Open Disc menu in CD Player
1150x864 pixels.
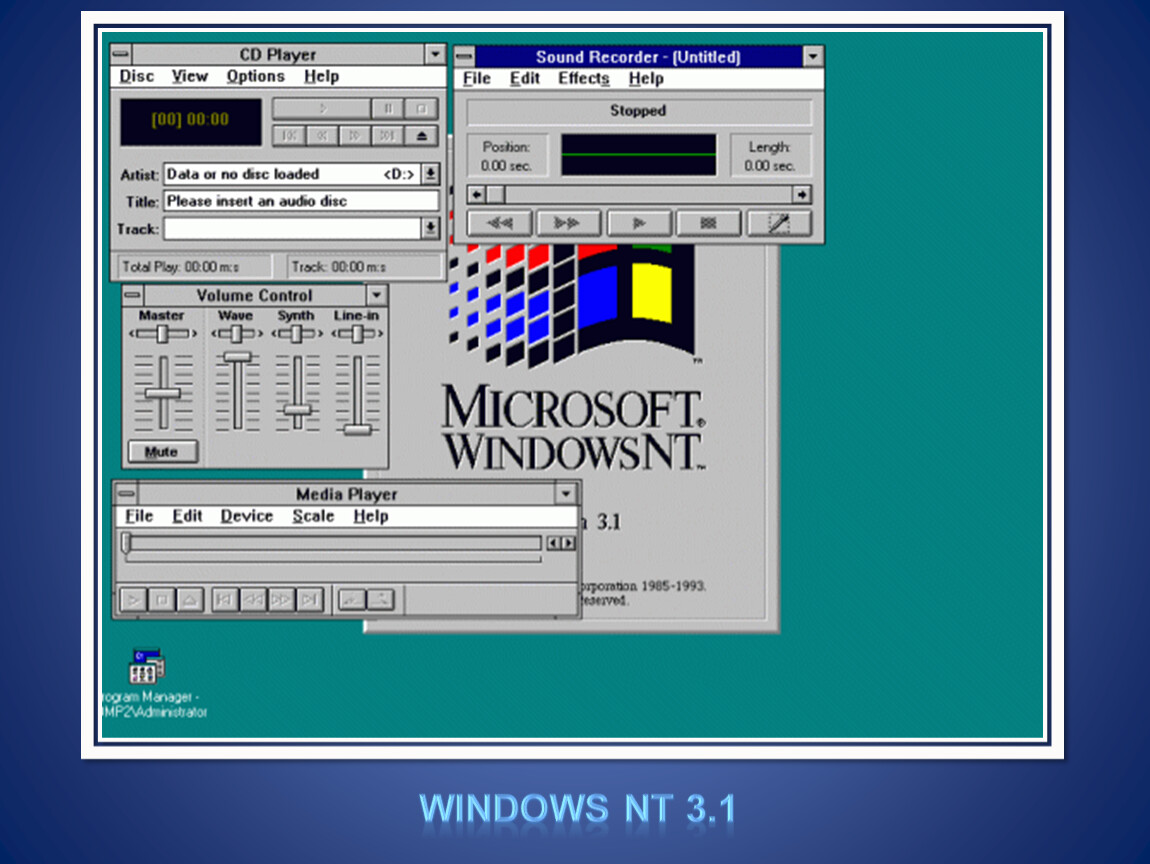136,76
